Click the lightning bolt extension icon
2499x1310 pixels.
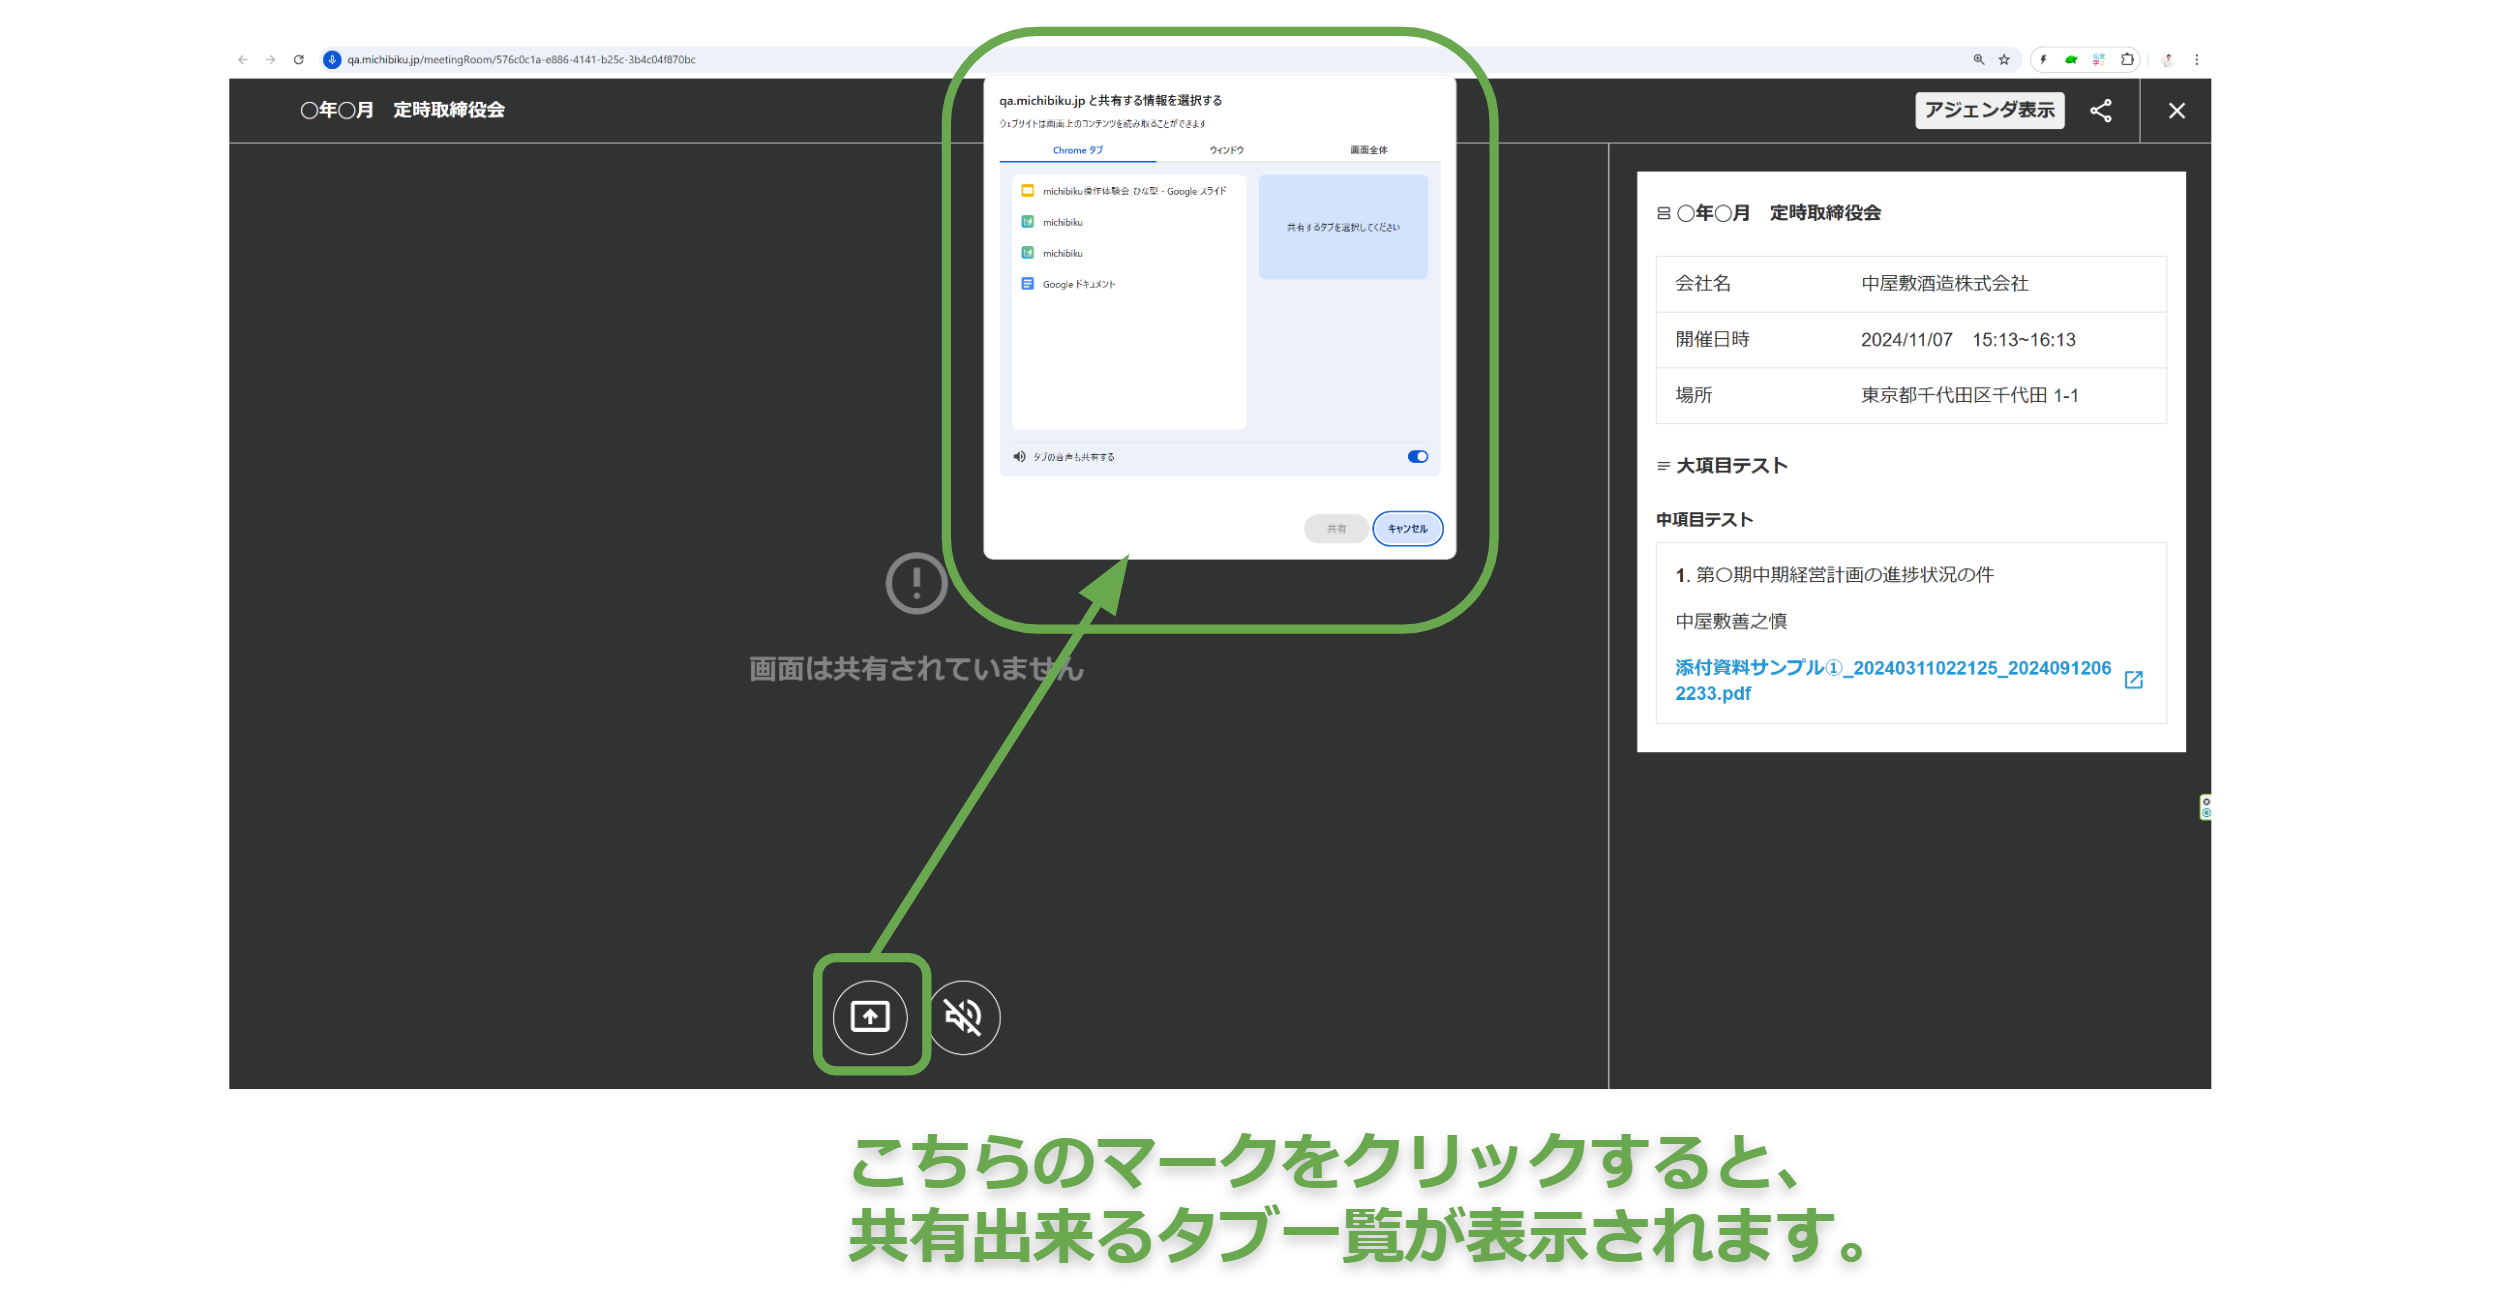pyautogui.click(x=2043, y=60)
